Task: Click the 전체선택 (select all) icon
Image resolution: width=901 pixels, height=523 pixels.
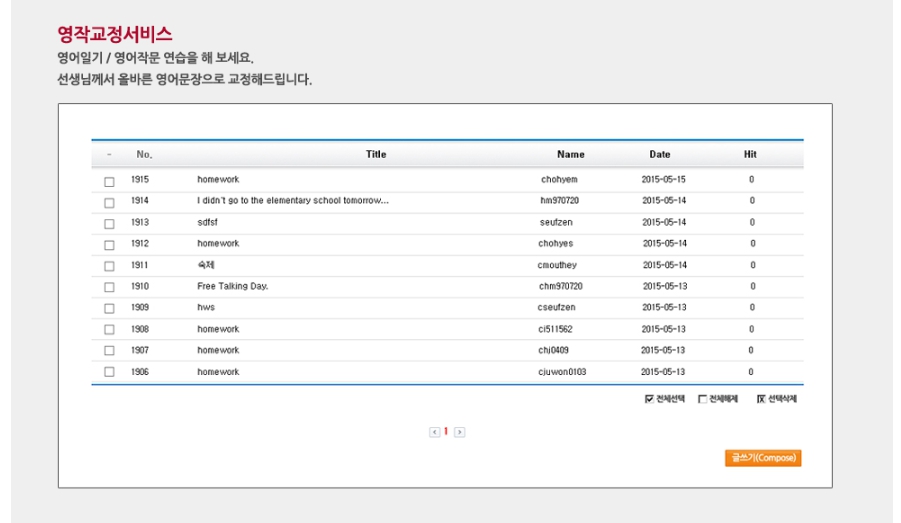Action: (650, 399)
